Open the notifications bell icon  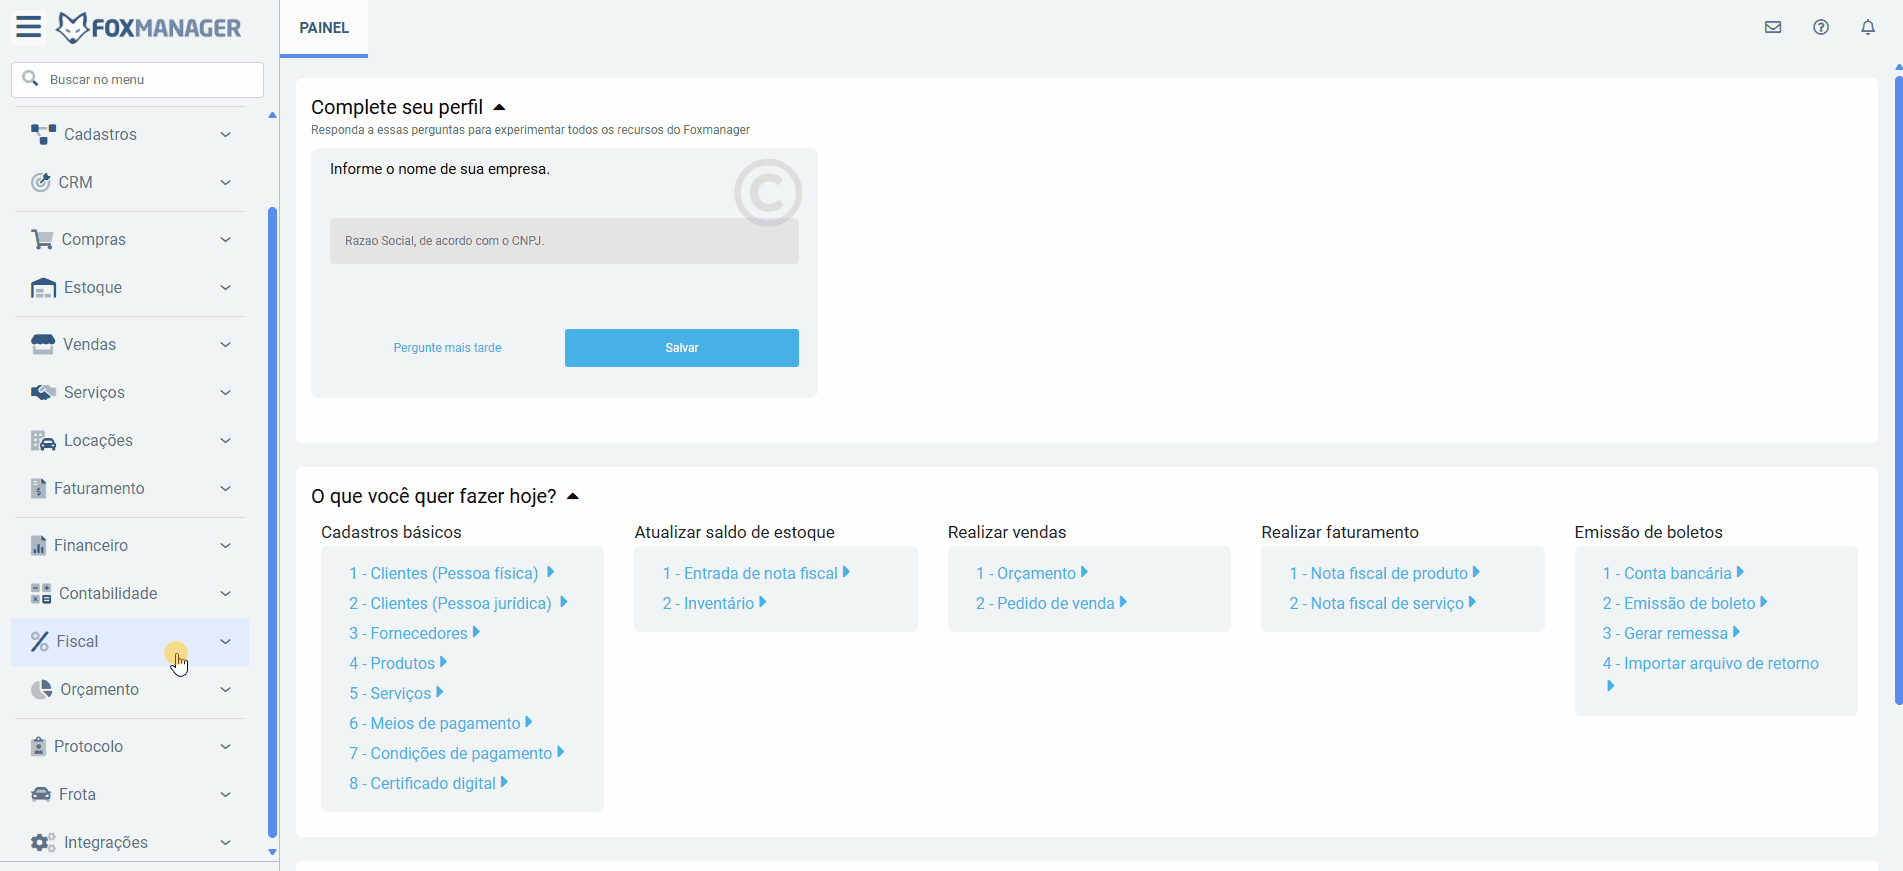coord(1867,27)
